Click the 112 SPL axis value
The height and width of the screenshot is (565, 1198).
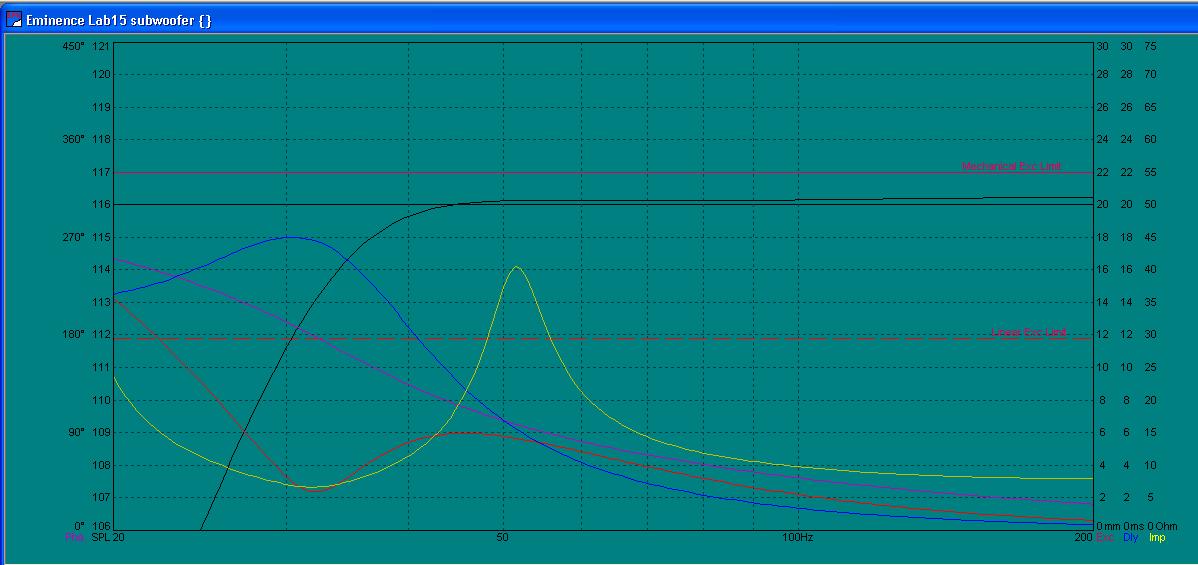(101, 334)
